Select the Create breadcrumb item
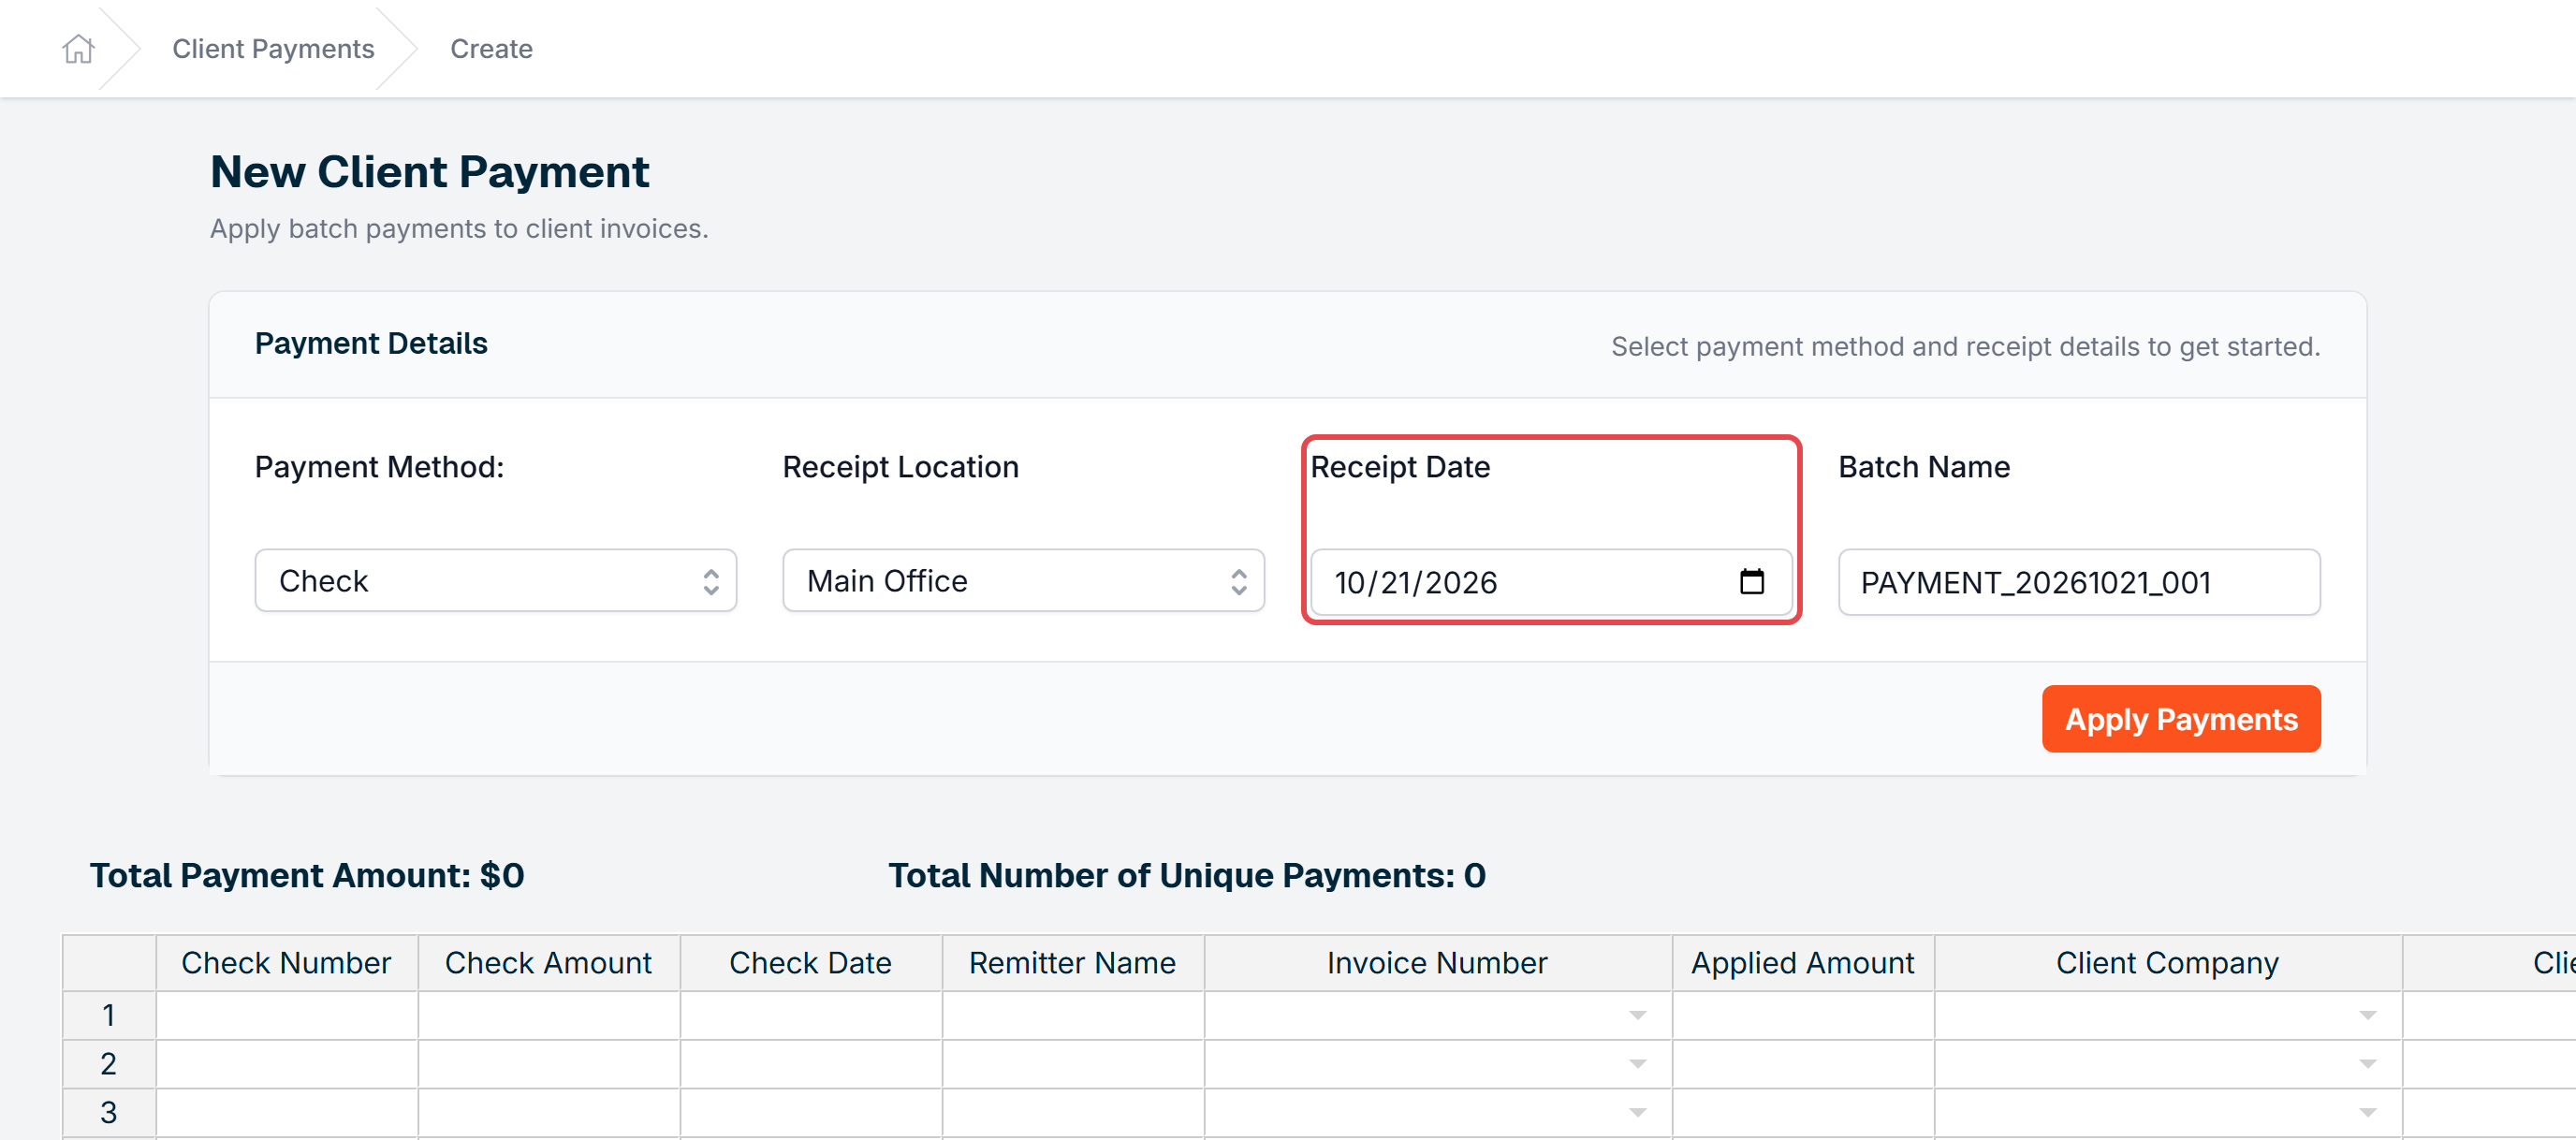This screenshot has width=2576, height=1140. tap(491, 49)
